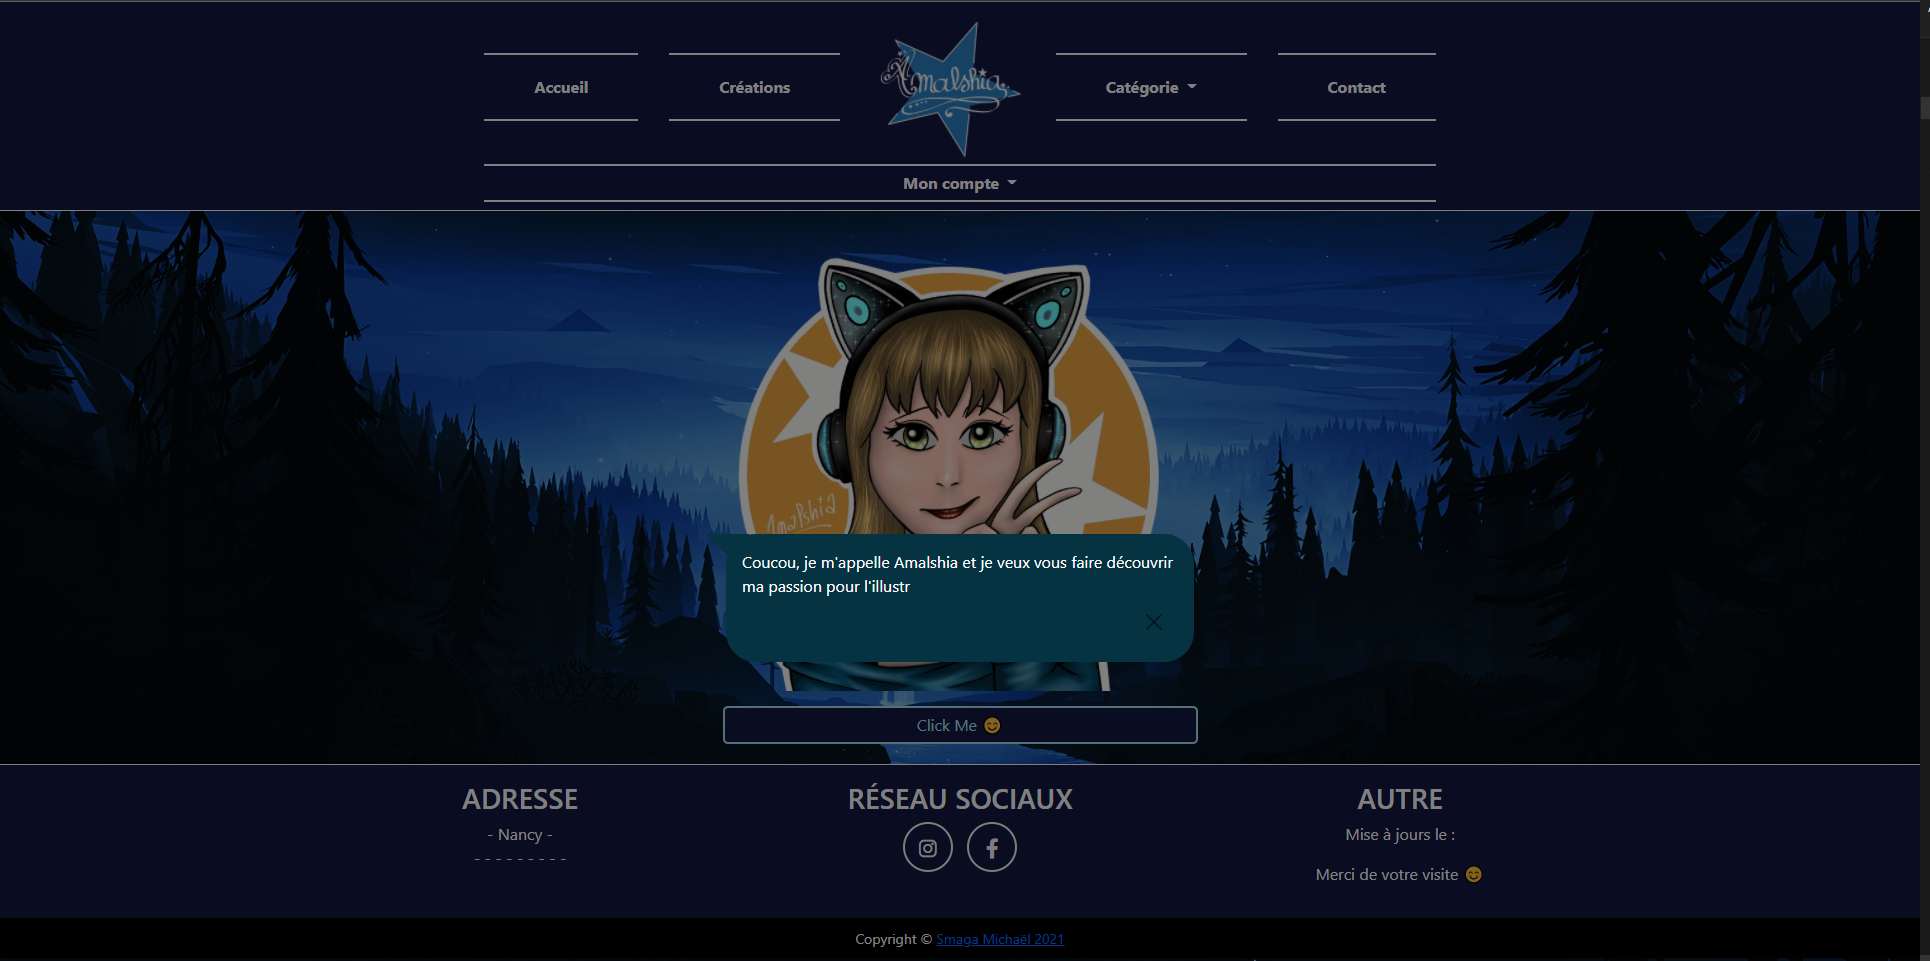Follow the Smaga Michaël 2021 link
This screenshot has height=961, width=1930.
[999, 939]
